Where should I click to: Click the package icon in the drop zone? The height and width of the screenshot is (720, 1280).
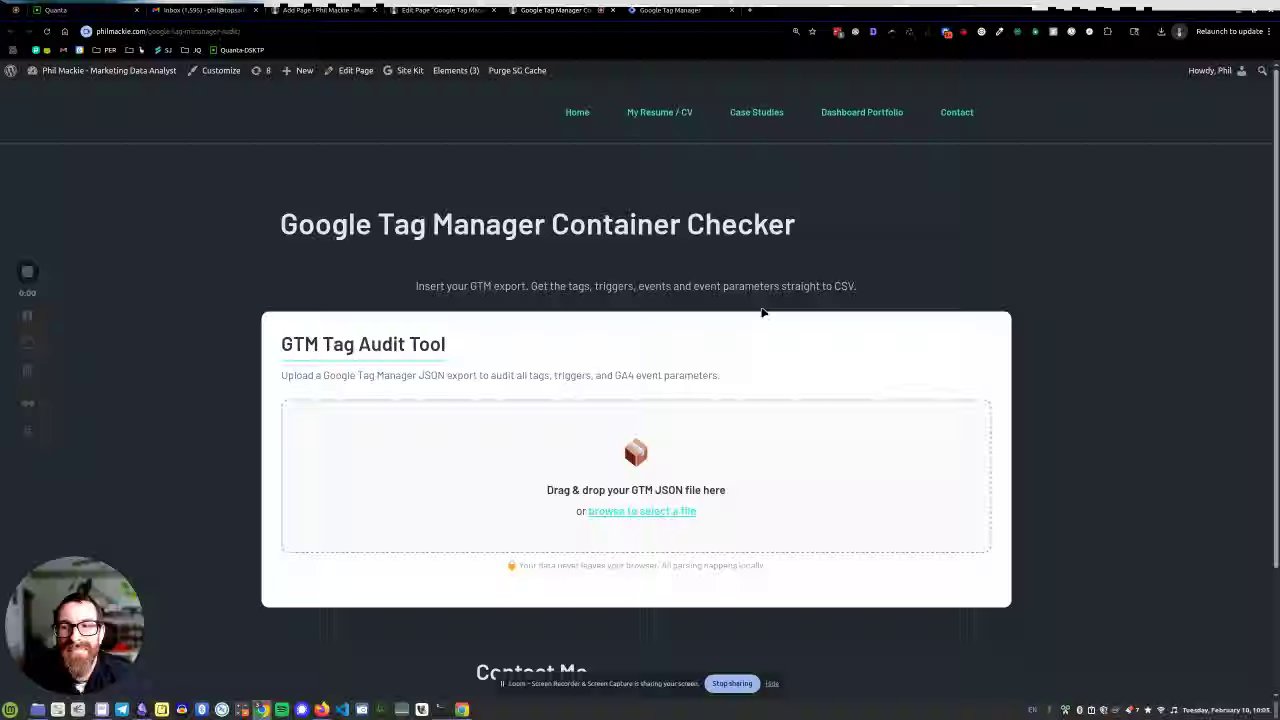pyautogui.click(x=636, y=453)
